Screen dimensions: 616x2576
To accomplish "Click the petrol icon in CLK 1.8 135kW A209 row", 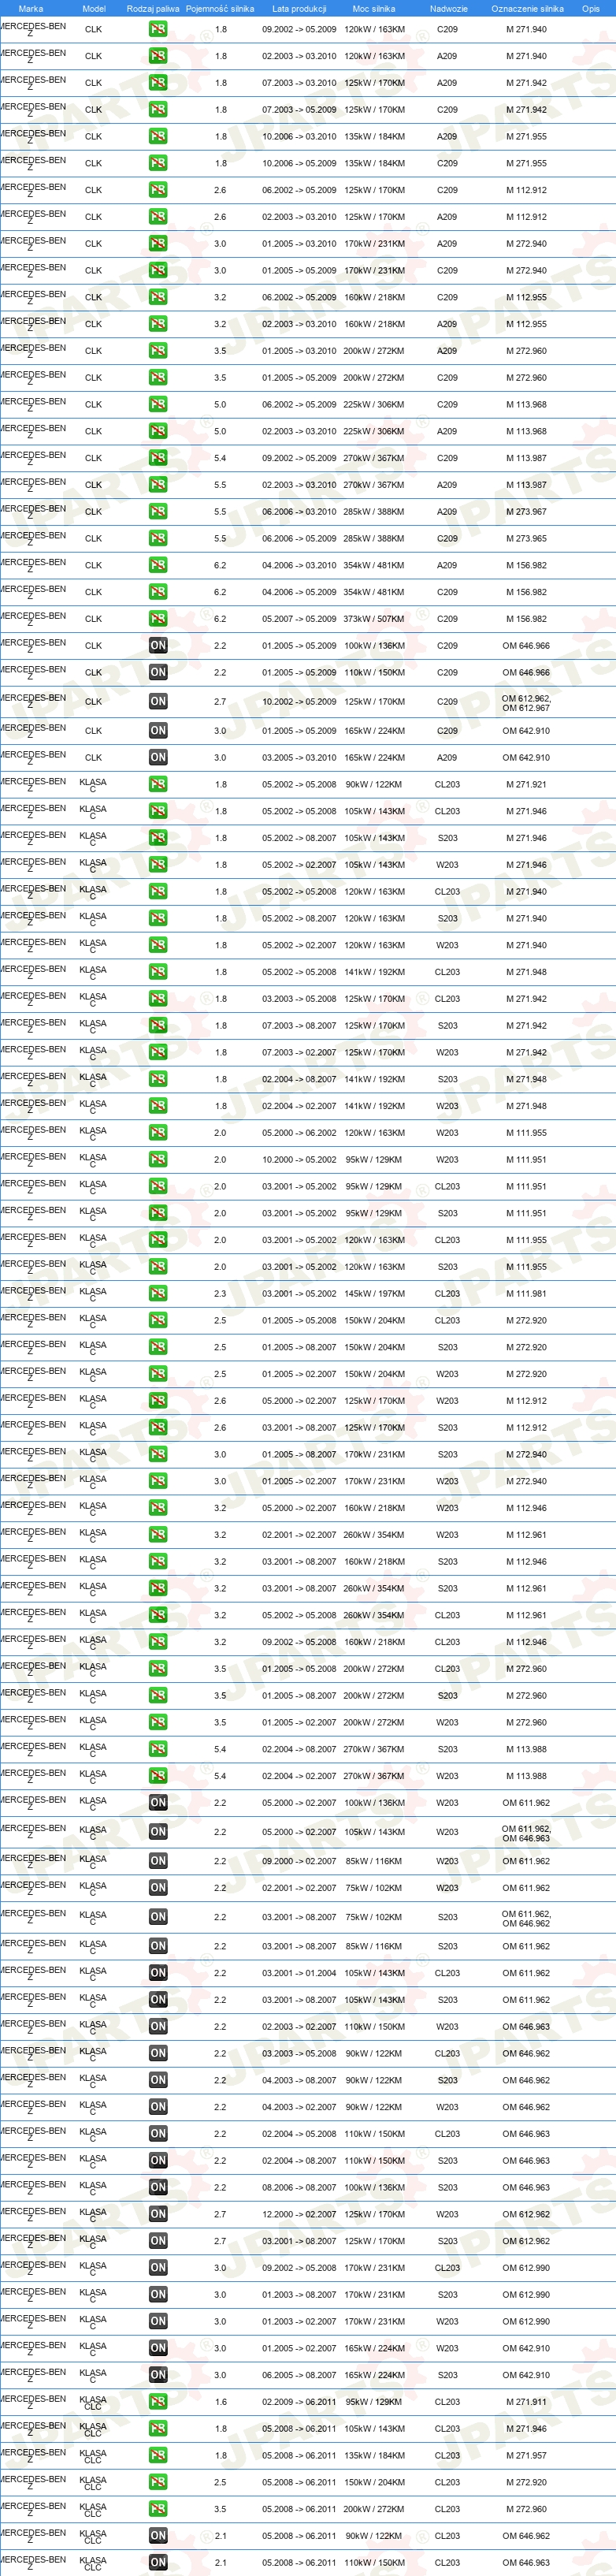I will coord(158,137).
